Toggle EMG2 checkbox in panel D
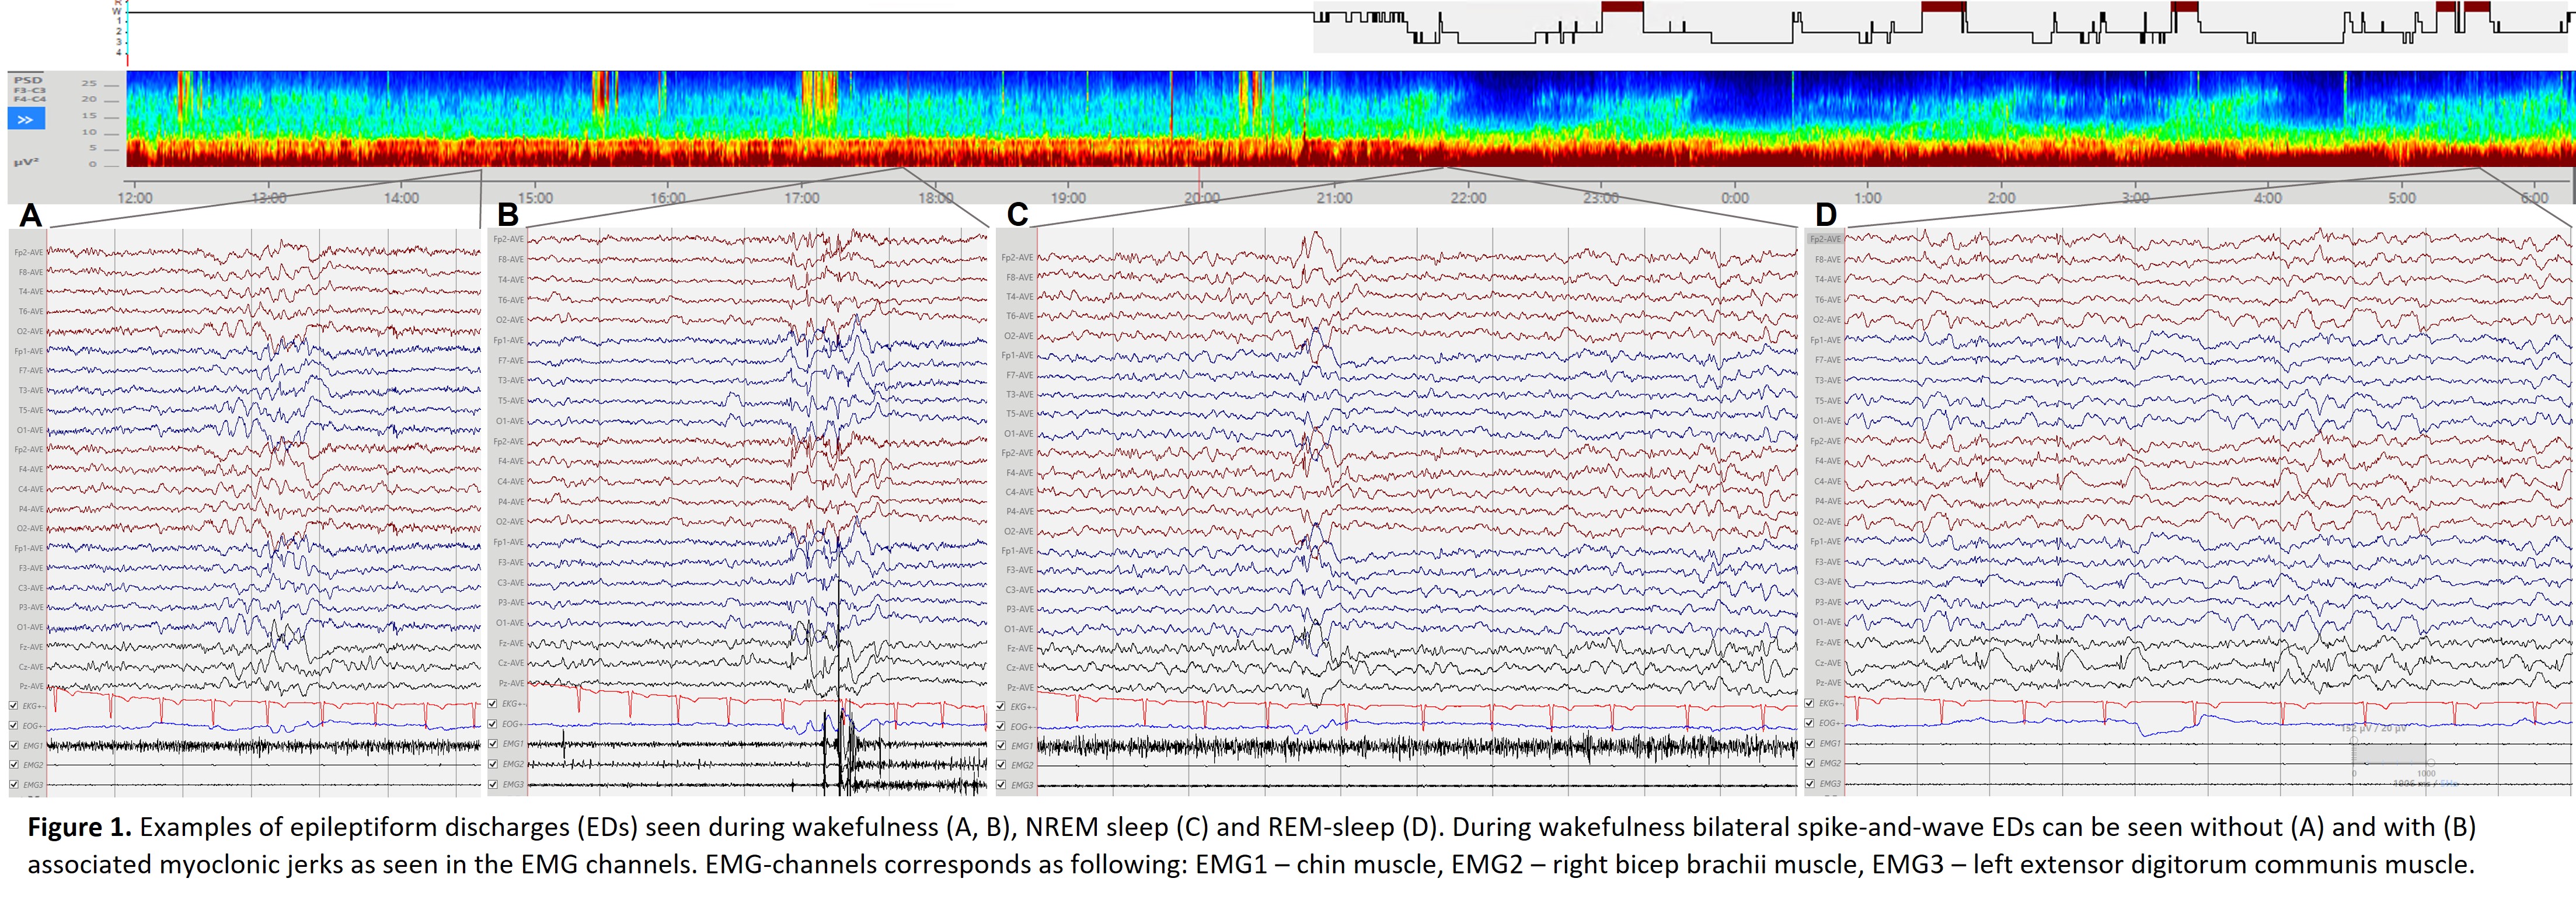2576x899 pixels. [1809, 763]
